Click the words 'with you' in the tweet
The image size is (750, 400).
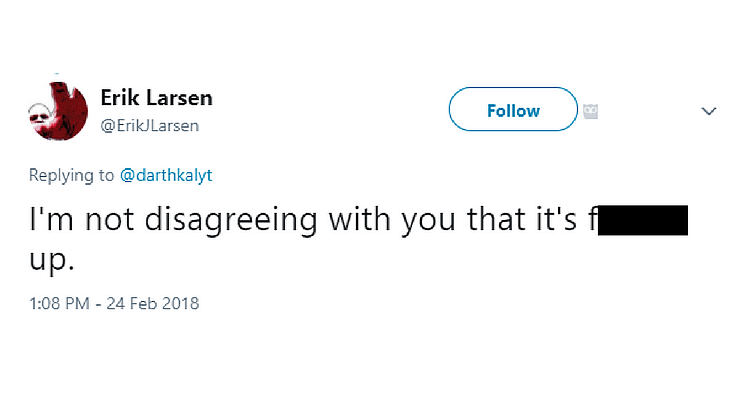click(392, 220)
